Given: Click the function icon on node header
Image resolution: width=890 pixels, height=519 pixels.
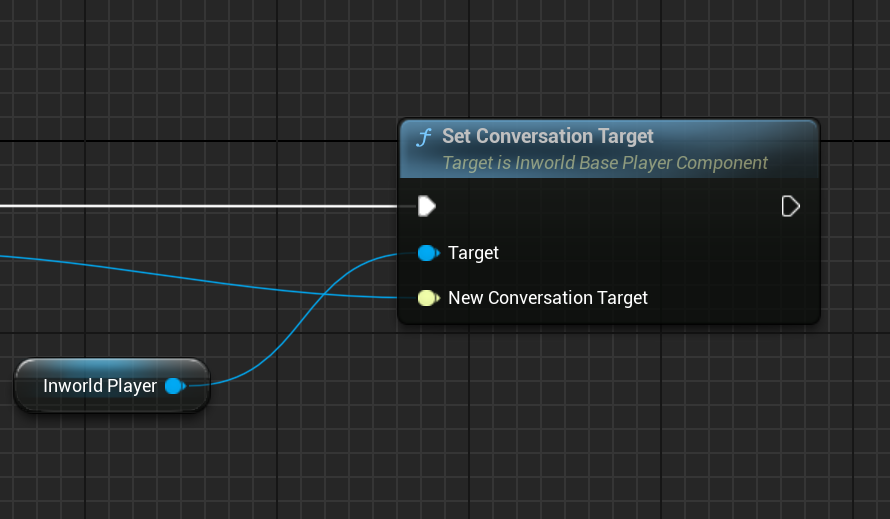Looking at the screenshot, I should (424, 137).
